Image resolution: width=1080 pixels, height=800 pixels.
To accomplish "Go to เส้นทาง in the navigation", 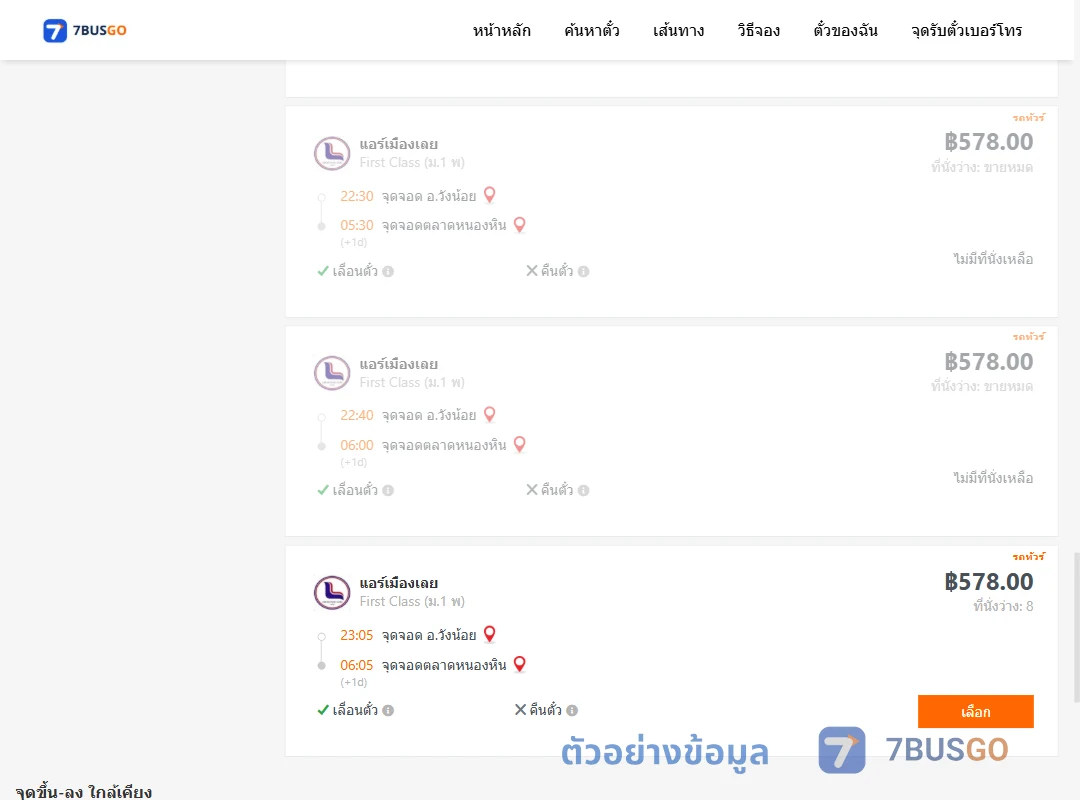I will click(678, 30).
